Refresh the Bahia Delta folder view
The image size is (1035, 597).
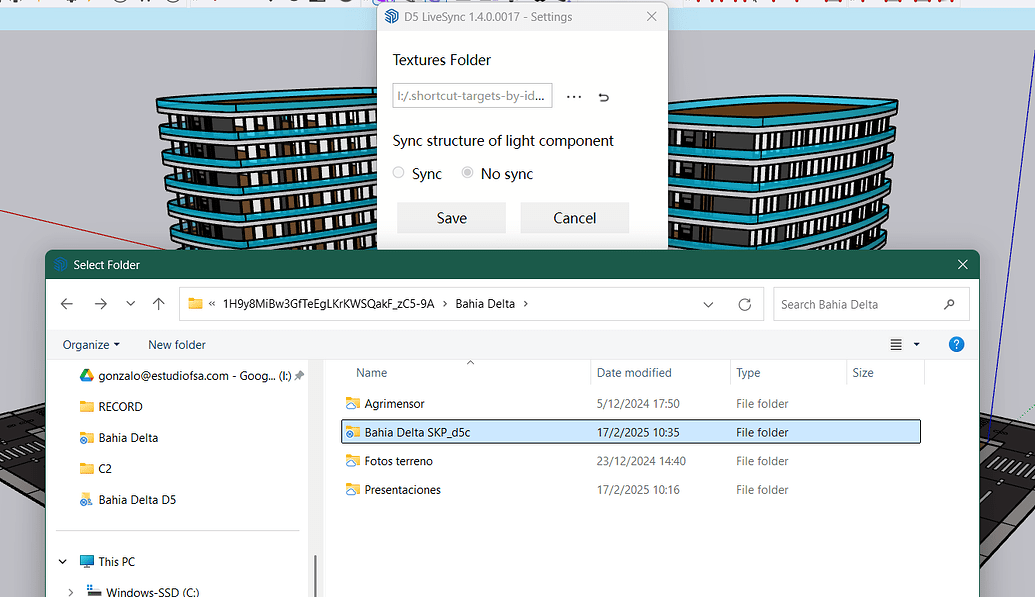pos(745,304)
